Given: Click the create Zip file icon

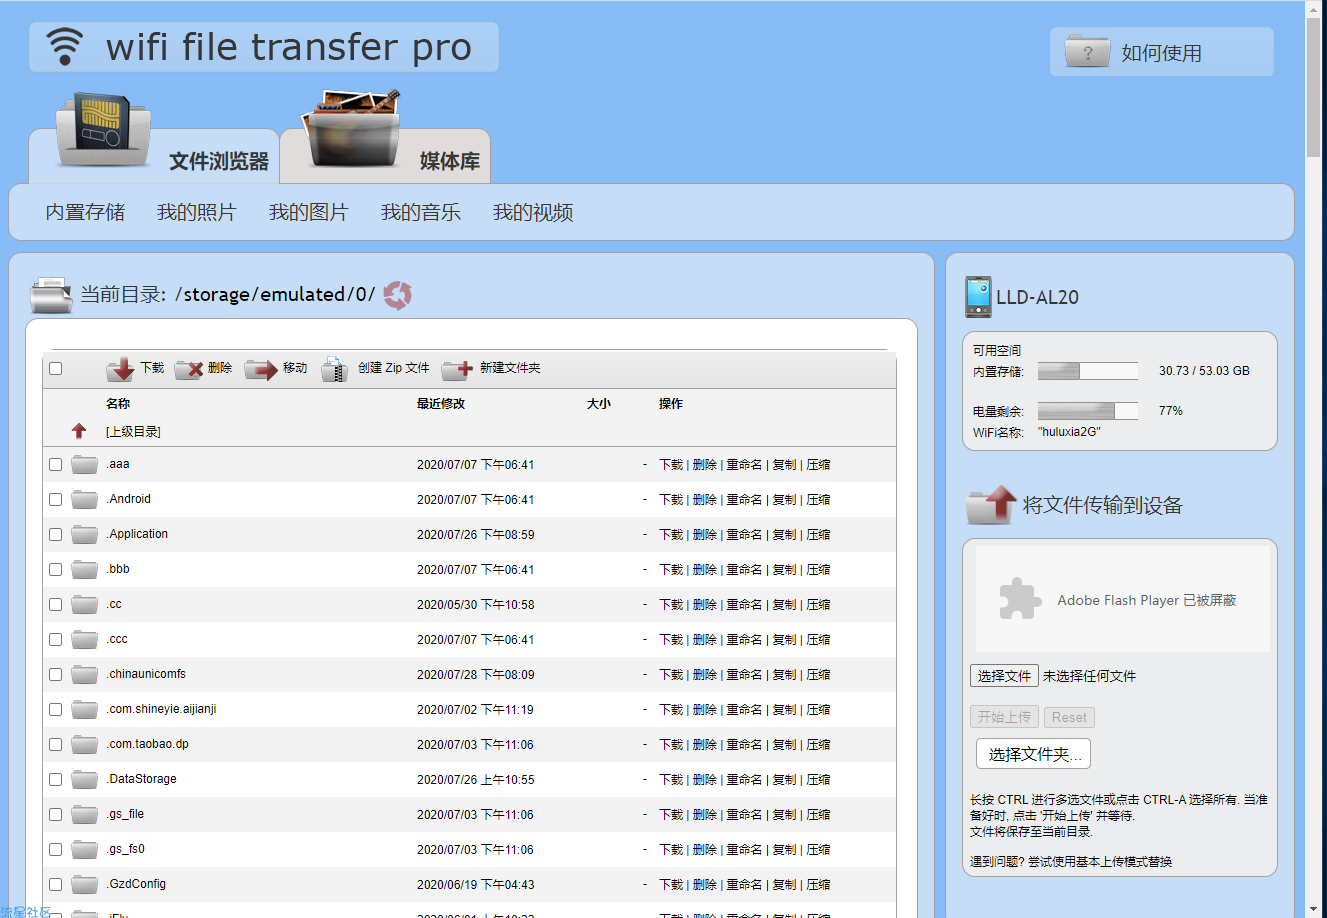Looking at the screenshot, I should click(334, 369).
